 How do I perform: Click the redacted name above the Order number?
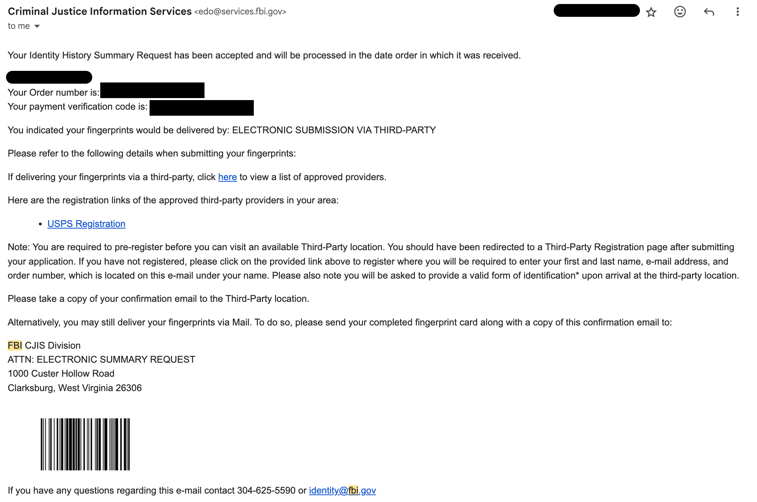click(49, 77)
